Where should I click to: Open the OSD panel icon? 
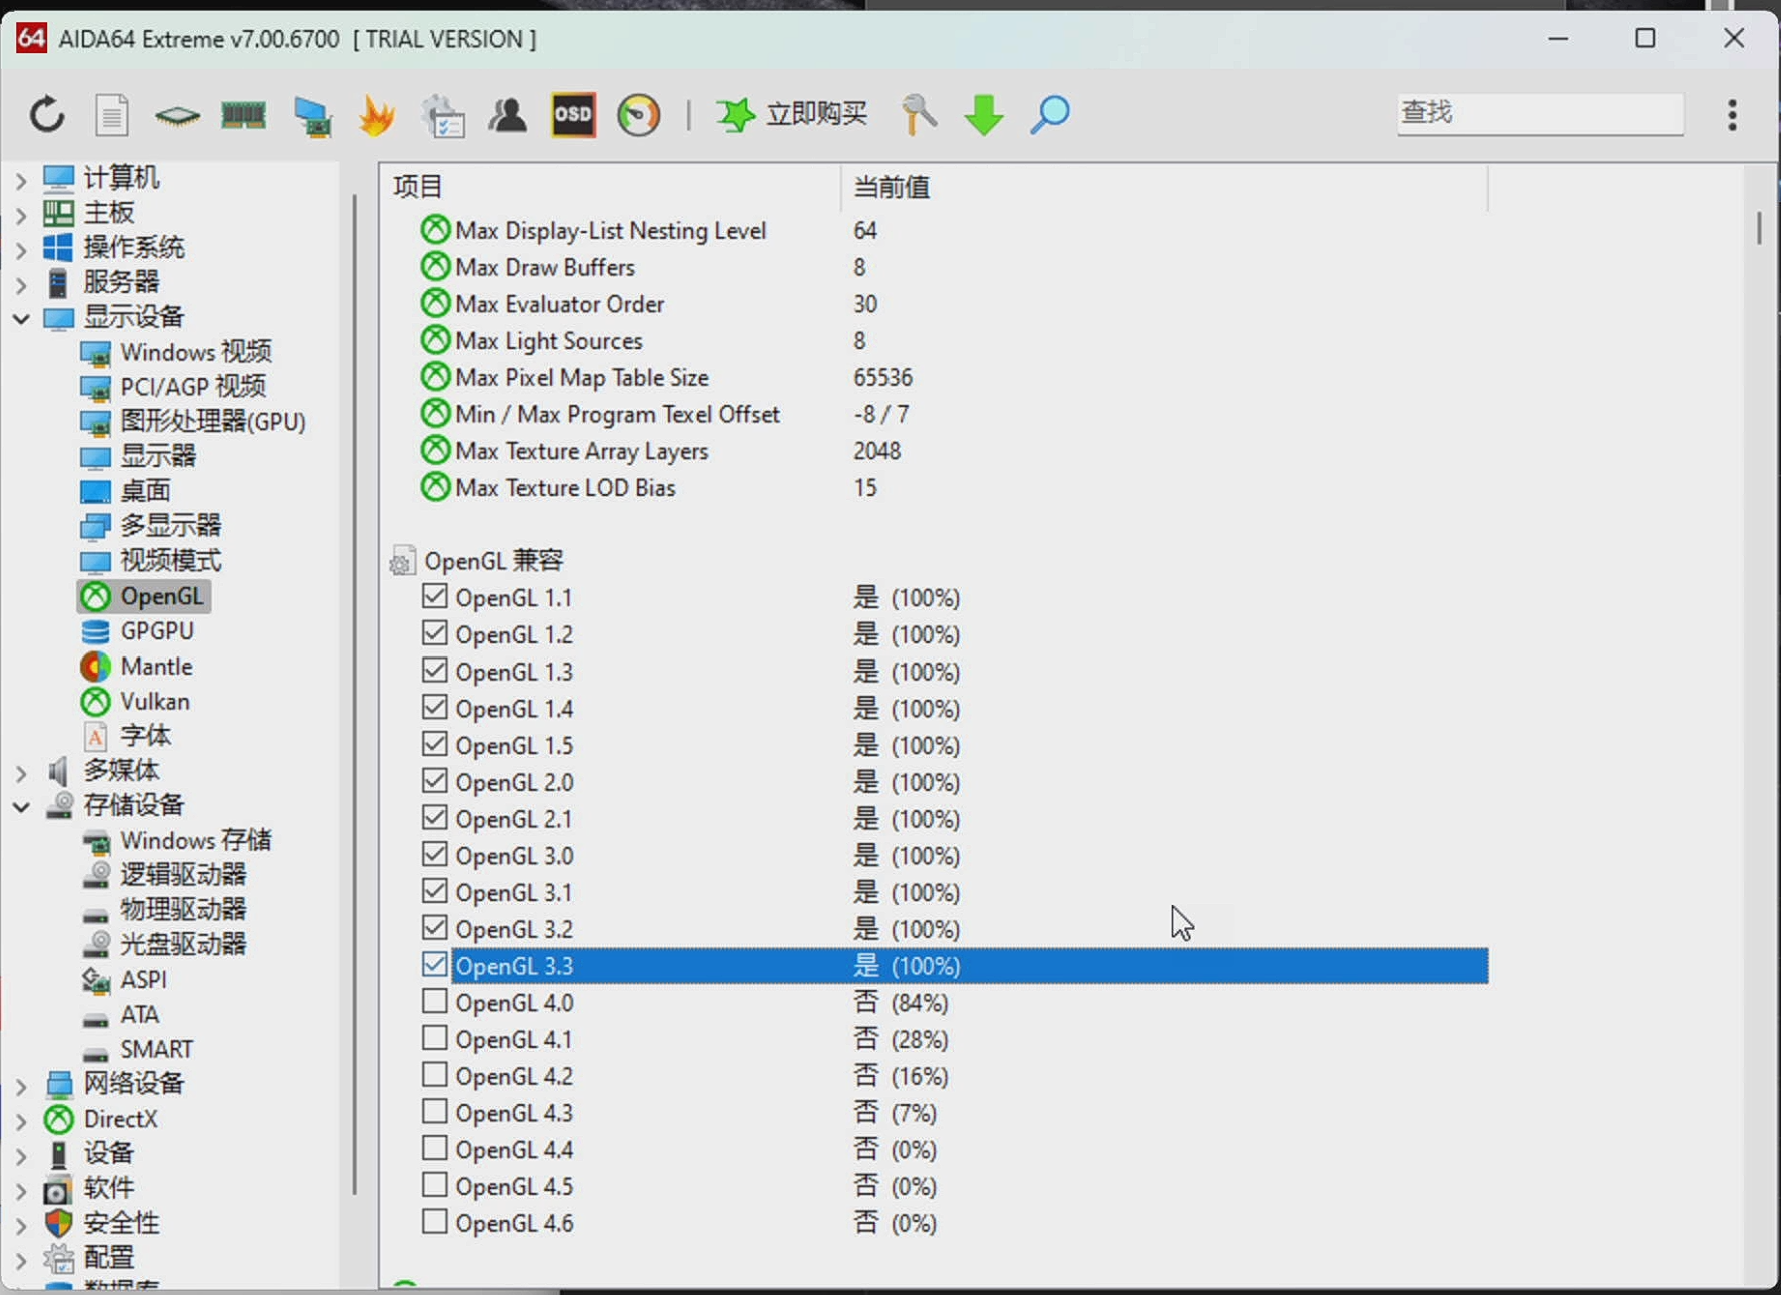point(573,115)
